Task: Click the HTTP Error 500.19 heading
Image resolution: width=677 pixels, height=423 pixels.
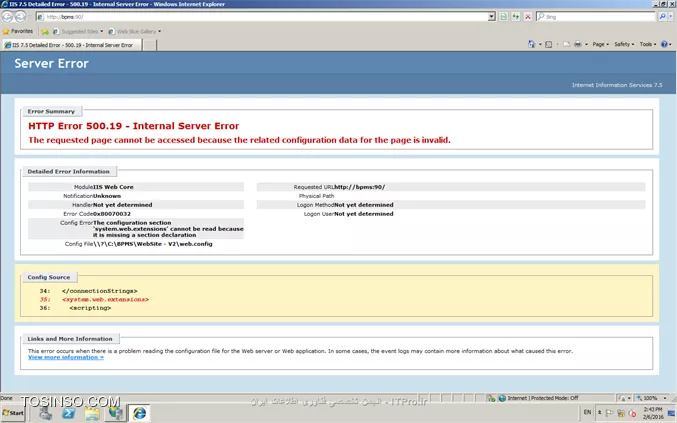Action: pyautogui.click(x=133, y=126)
